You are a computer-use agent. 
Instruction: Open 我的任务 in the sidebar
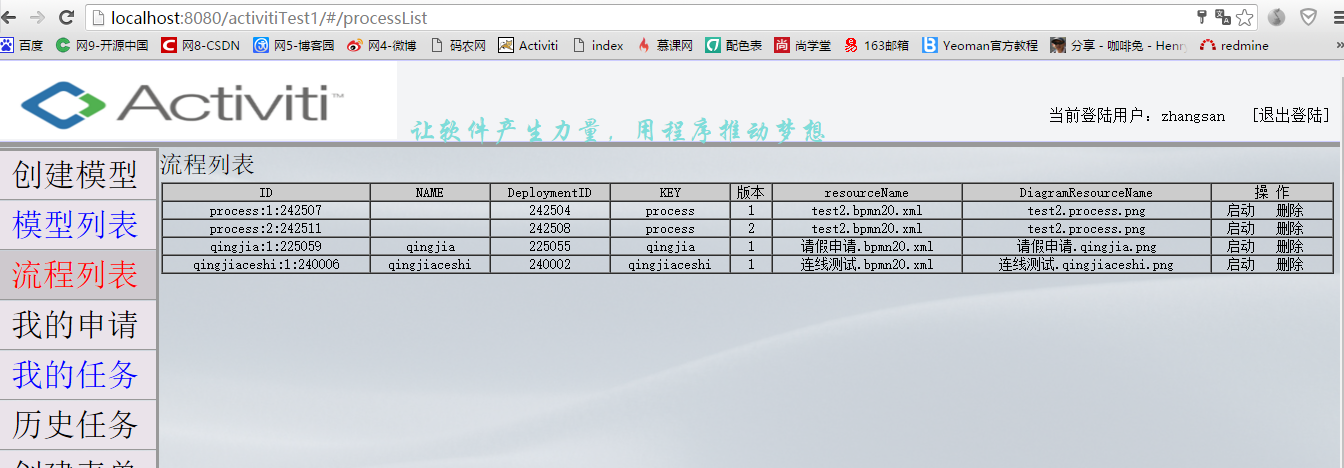[x=76, y=375]
